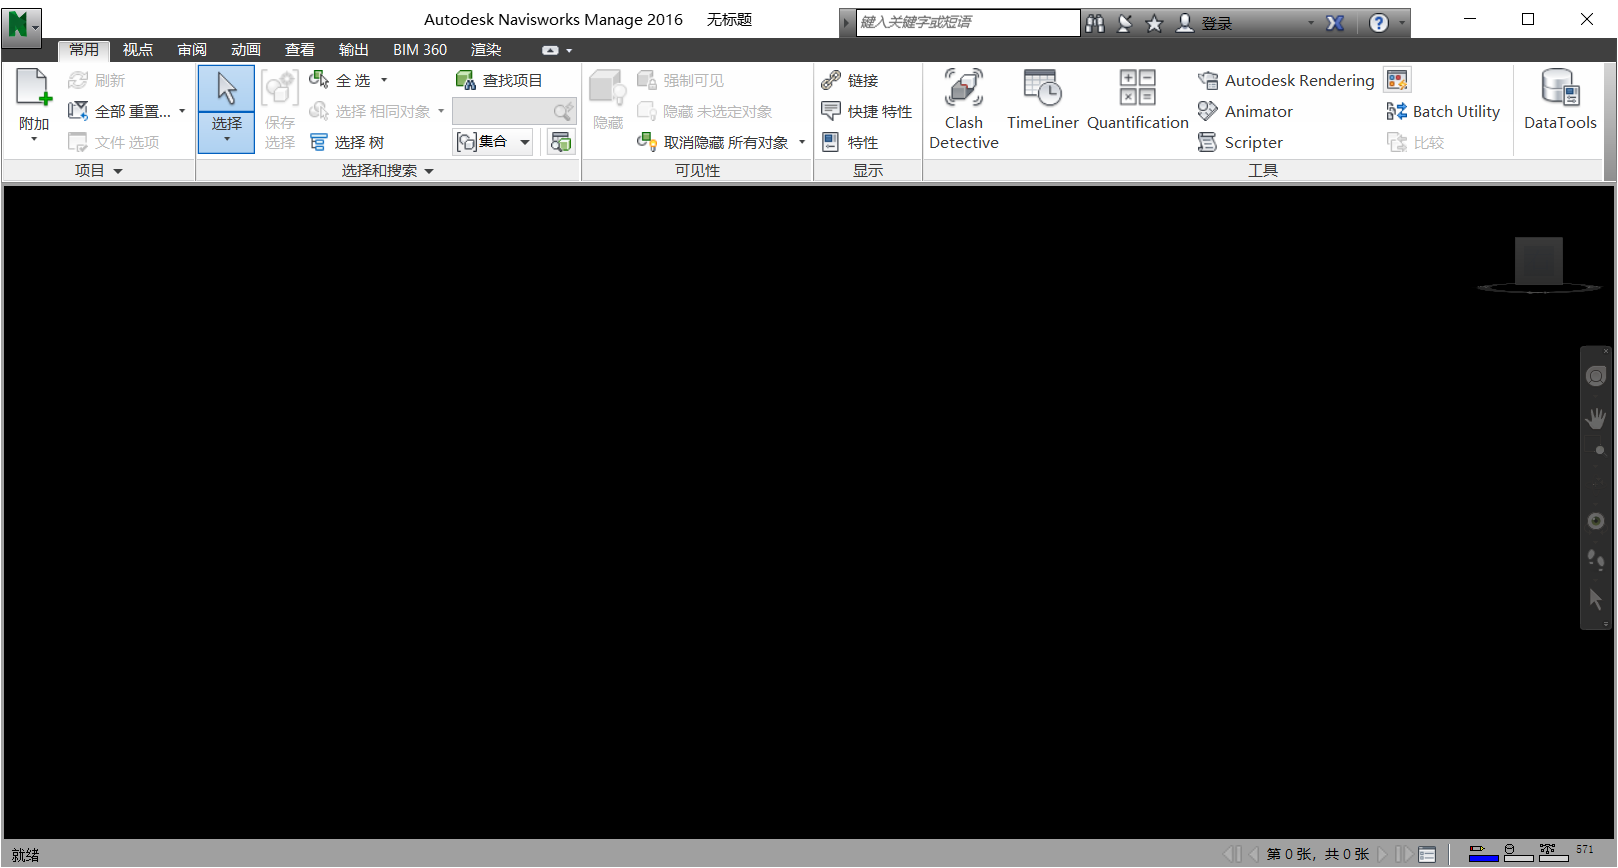The width and height of the screenshot is (1618, 868).
Task: Open the TimeLiner tool
Action: pyautogui.click(x=1042, y=100)
